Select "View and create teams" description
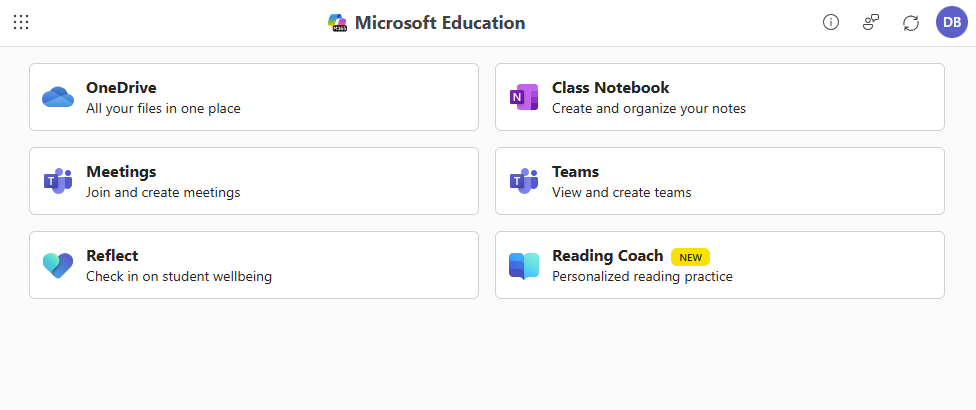Image resolution: width=976 pixels, height=410 pixels. [x=621, y=192]
